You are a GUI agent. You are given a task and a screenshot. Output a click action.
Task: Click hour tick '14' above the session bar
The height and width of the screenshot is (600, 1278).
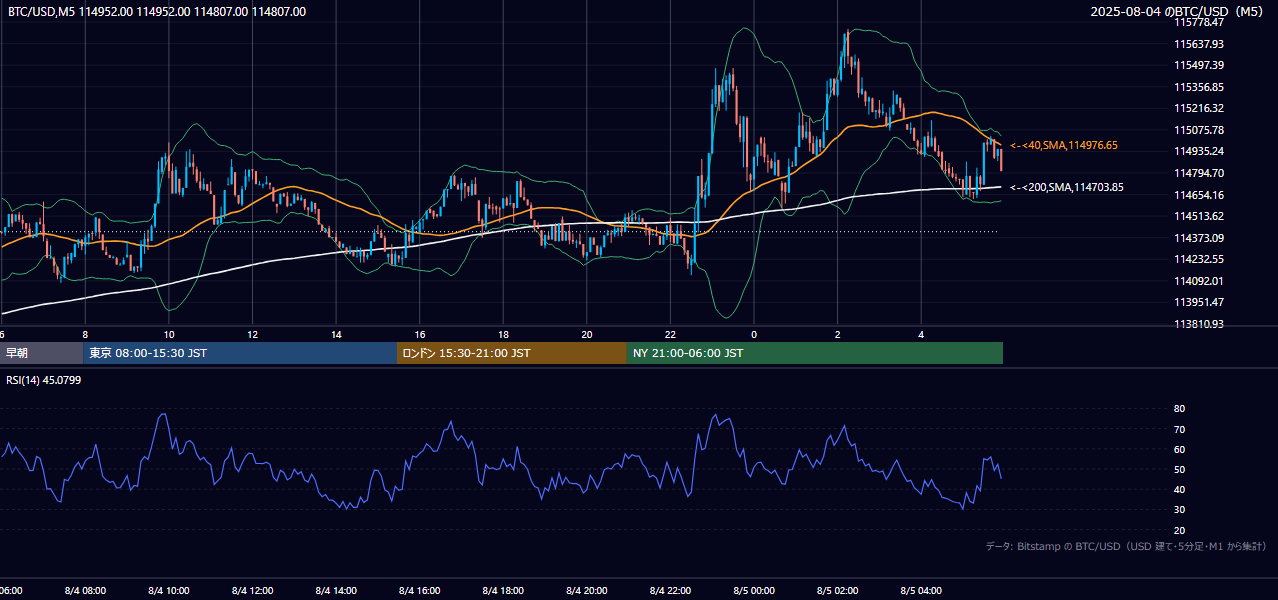coord(337,334)
